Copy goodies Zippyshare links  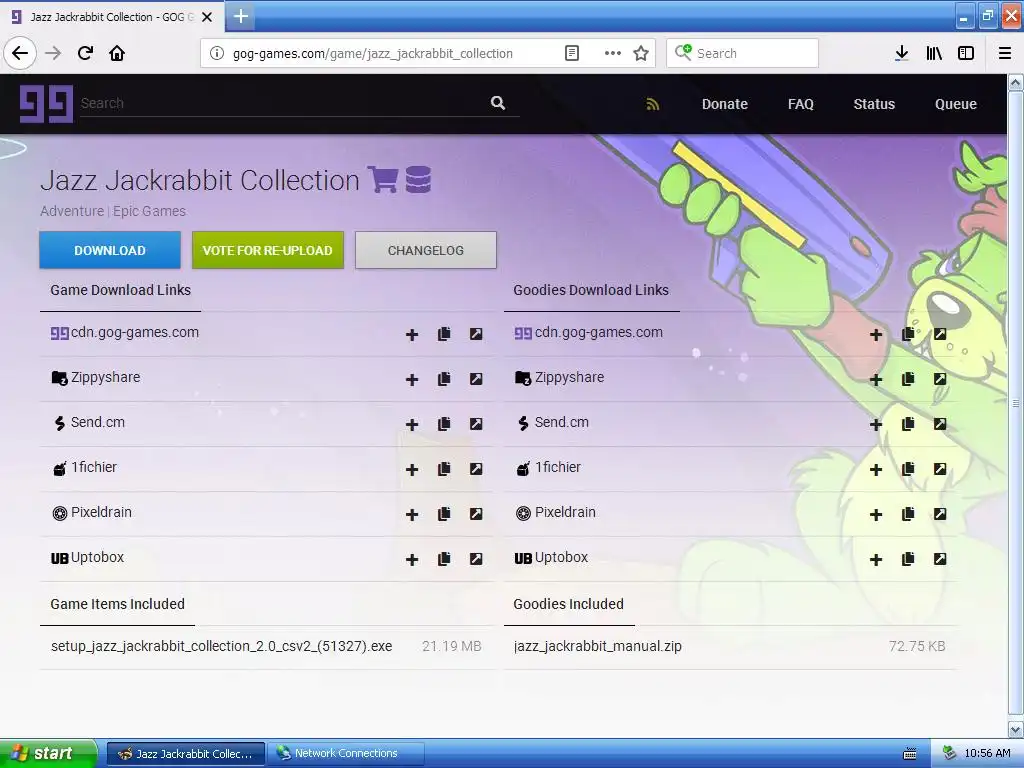point(908,379)
